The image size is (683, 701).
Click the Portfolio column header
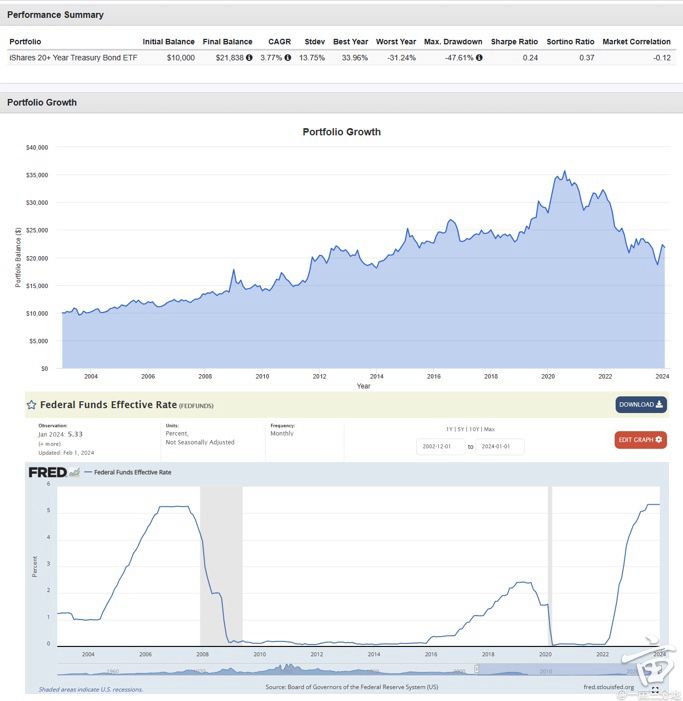(25, 42)
